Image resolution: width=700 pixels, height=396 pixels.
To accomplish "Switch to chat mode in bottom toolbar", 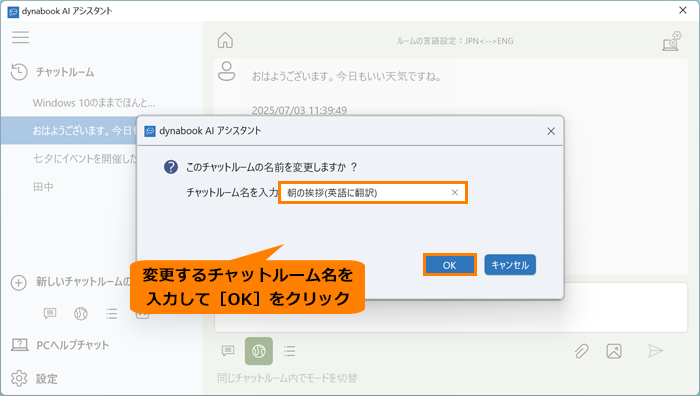I will pos(228,351).
